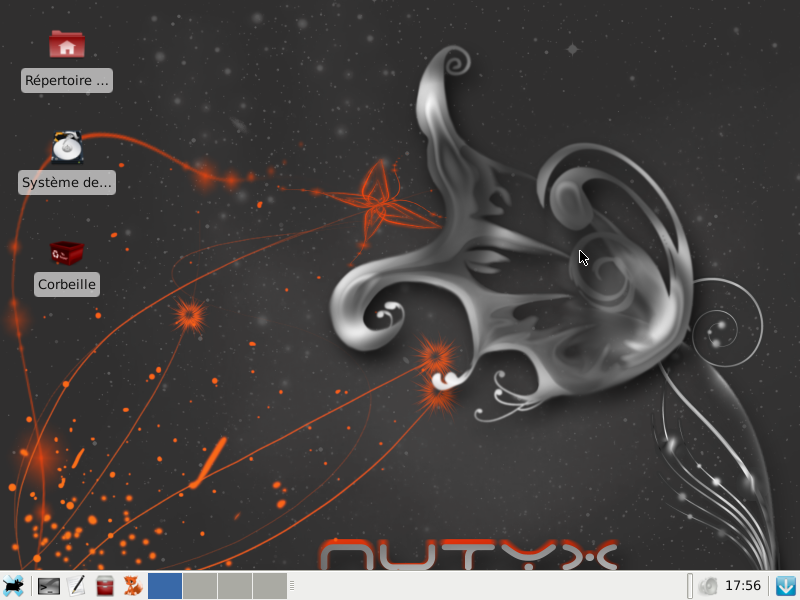Launch the terminal emulator from the panel
Viewport: 800px width, 600px height.
pos(49,586)
